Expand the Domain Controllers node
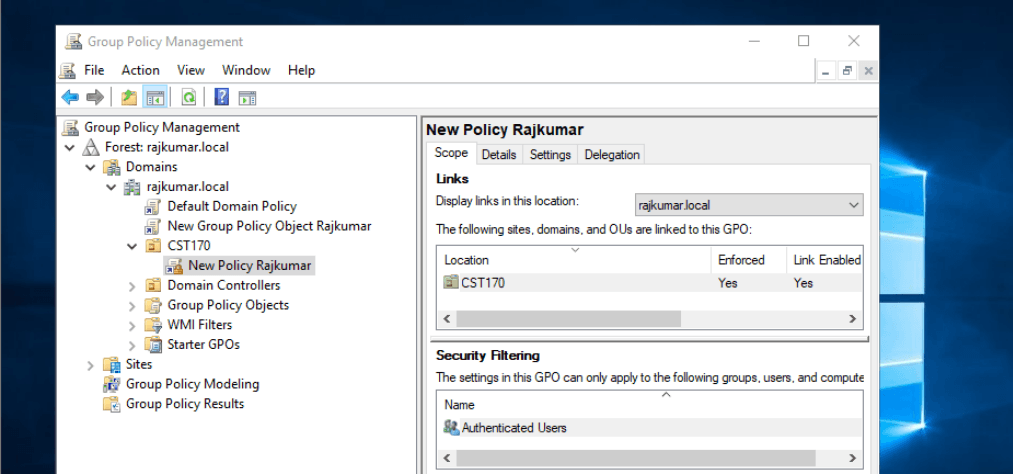1013x474 pixels. pyautogui.click(x=132, y=285)
